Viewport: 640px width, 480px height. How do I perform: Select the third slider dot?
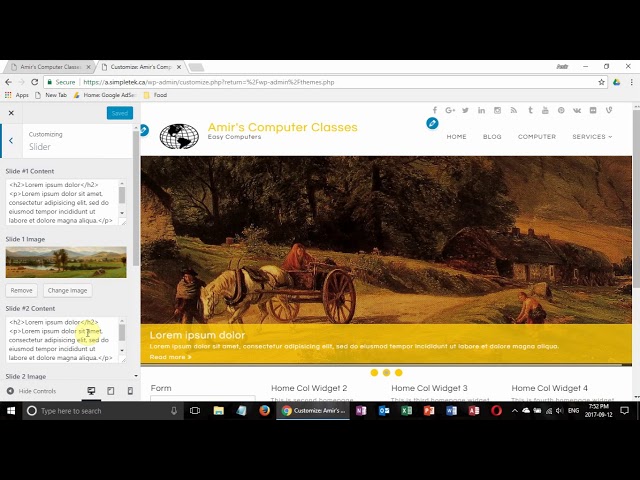coord(399,372)
